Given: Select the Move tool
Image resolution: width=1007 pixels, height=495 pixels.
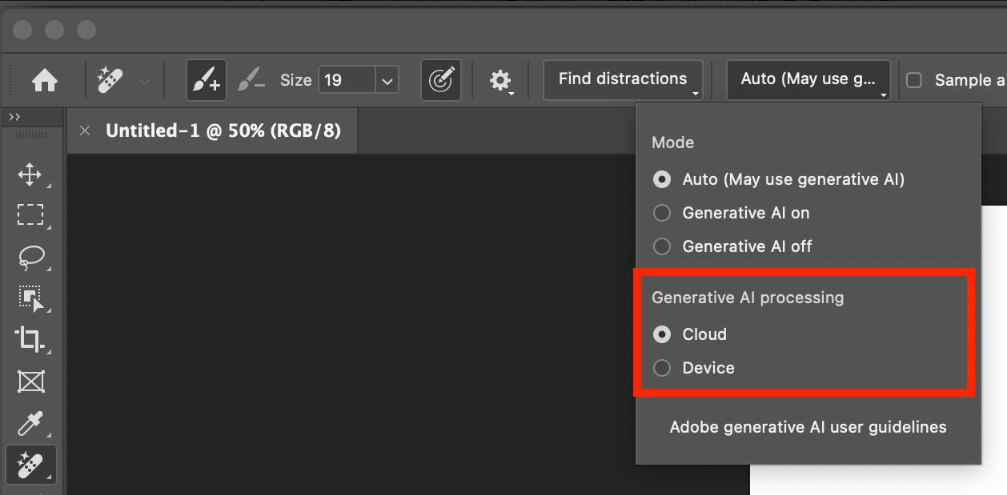Looking at the screenshot, I should tap(30, 175).
